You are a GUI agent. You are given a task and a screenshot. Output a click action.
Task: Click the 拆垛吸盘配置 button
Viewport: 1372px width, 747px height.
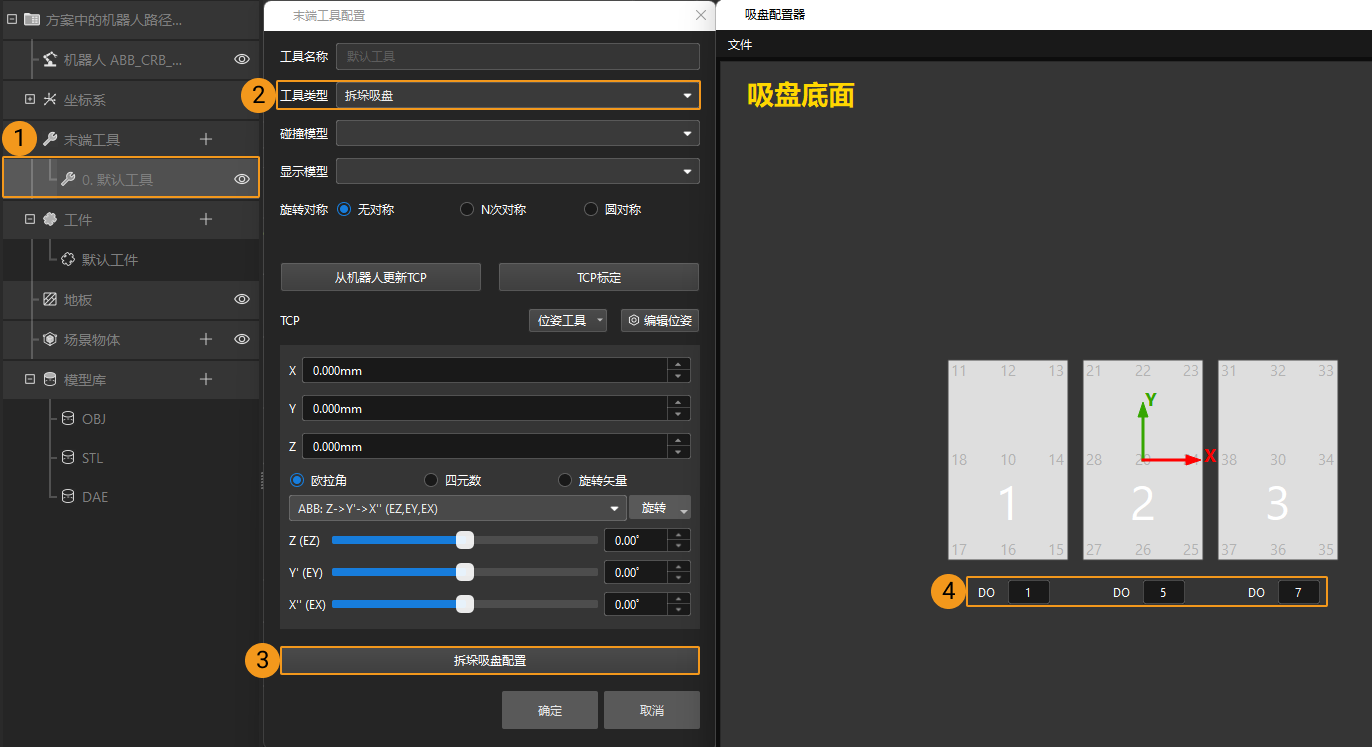(x=489, y=660)
